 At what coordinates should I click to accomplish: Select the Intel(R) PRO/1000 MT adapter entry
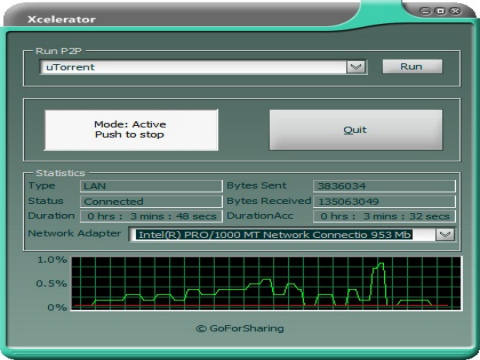point(275,235)
